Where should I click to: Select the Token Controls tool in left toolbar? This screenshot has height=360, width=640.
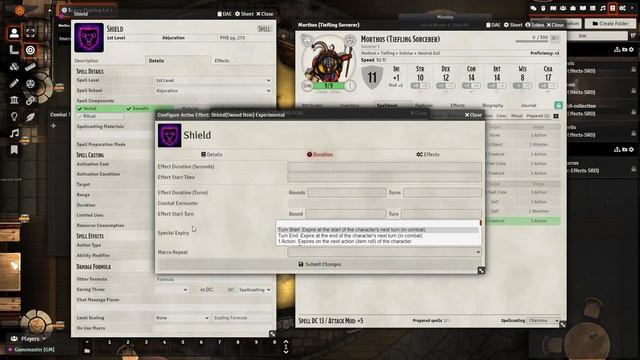tap(14, 33)
